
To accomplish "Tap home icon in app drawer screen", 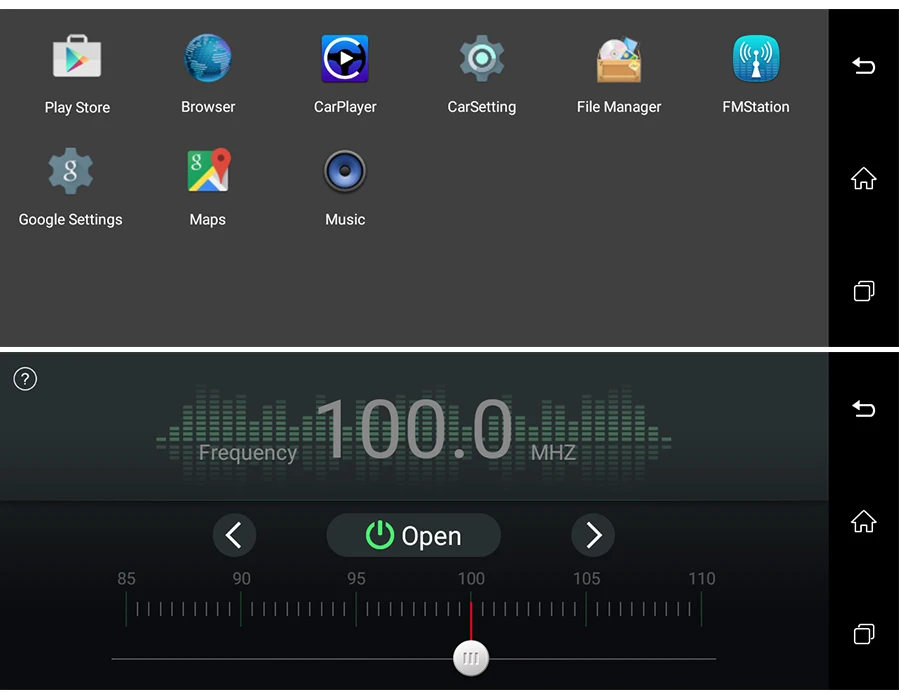I will point(863,178).
